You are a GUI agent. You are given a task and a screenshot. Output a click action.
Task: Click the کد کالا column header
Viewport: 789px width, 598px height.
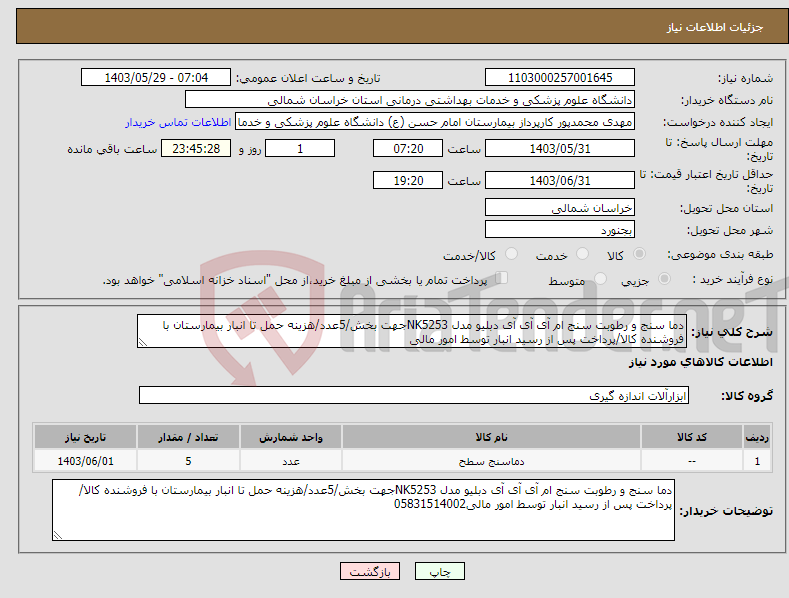pos(692,437)
